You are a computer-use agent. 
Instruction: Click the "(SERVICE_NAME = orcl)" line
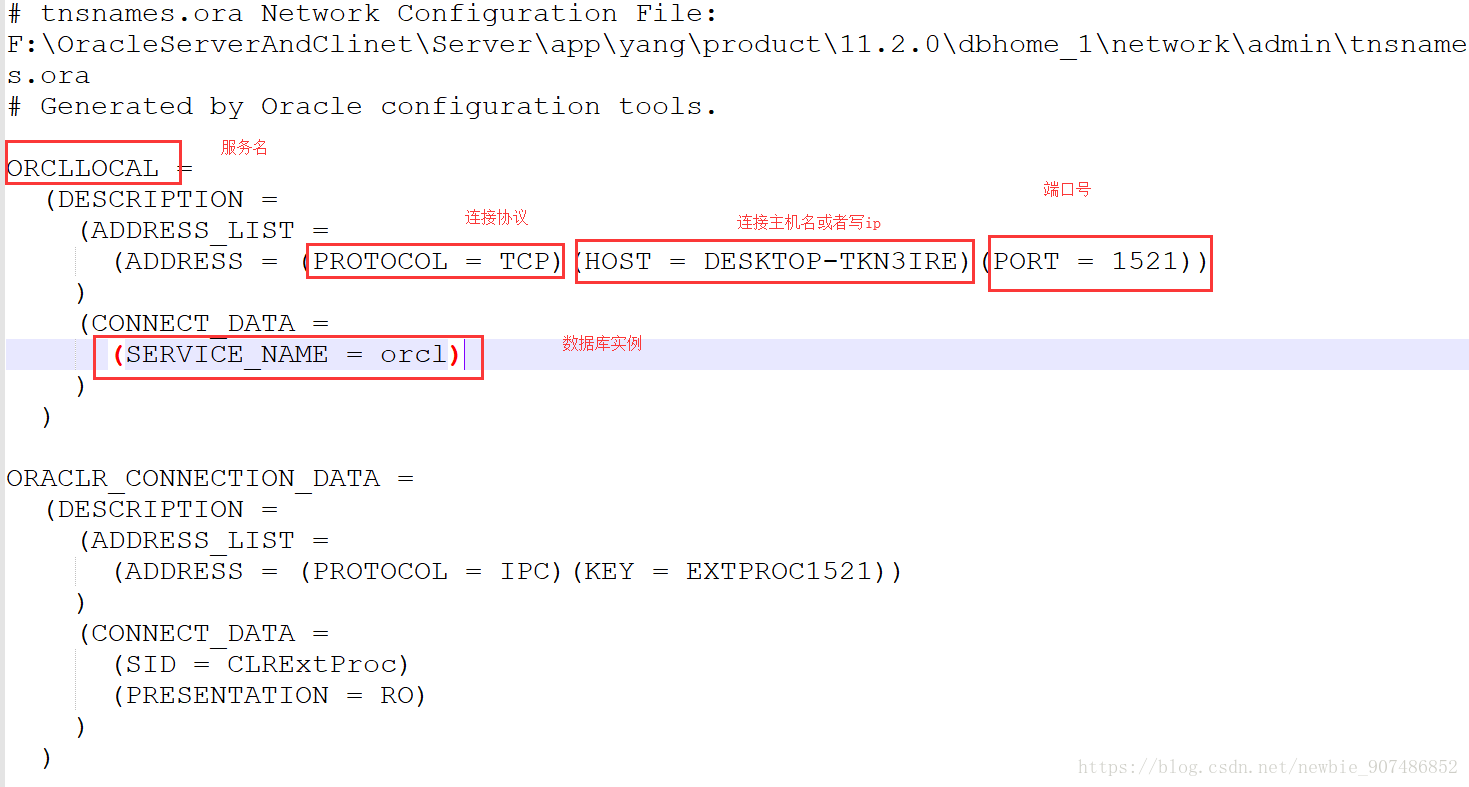pyautogui.click(x=287, y=355)
